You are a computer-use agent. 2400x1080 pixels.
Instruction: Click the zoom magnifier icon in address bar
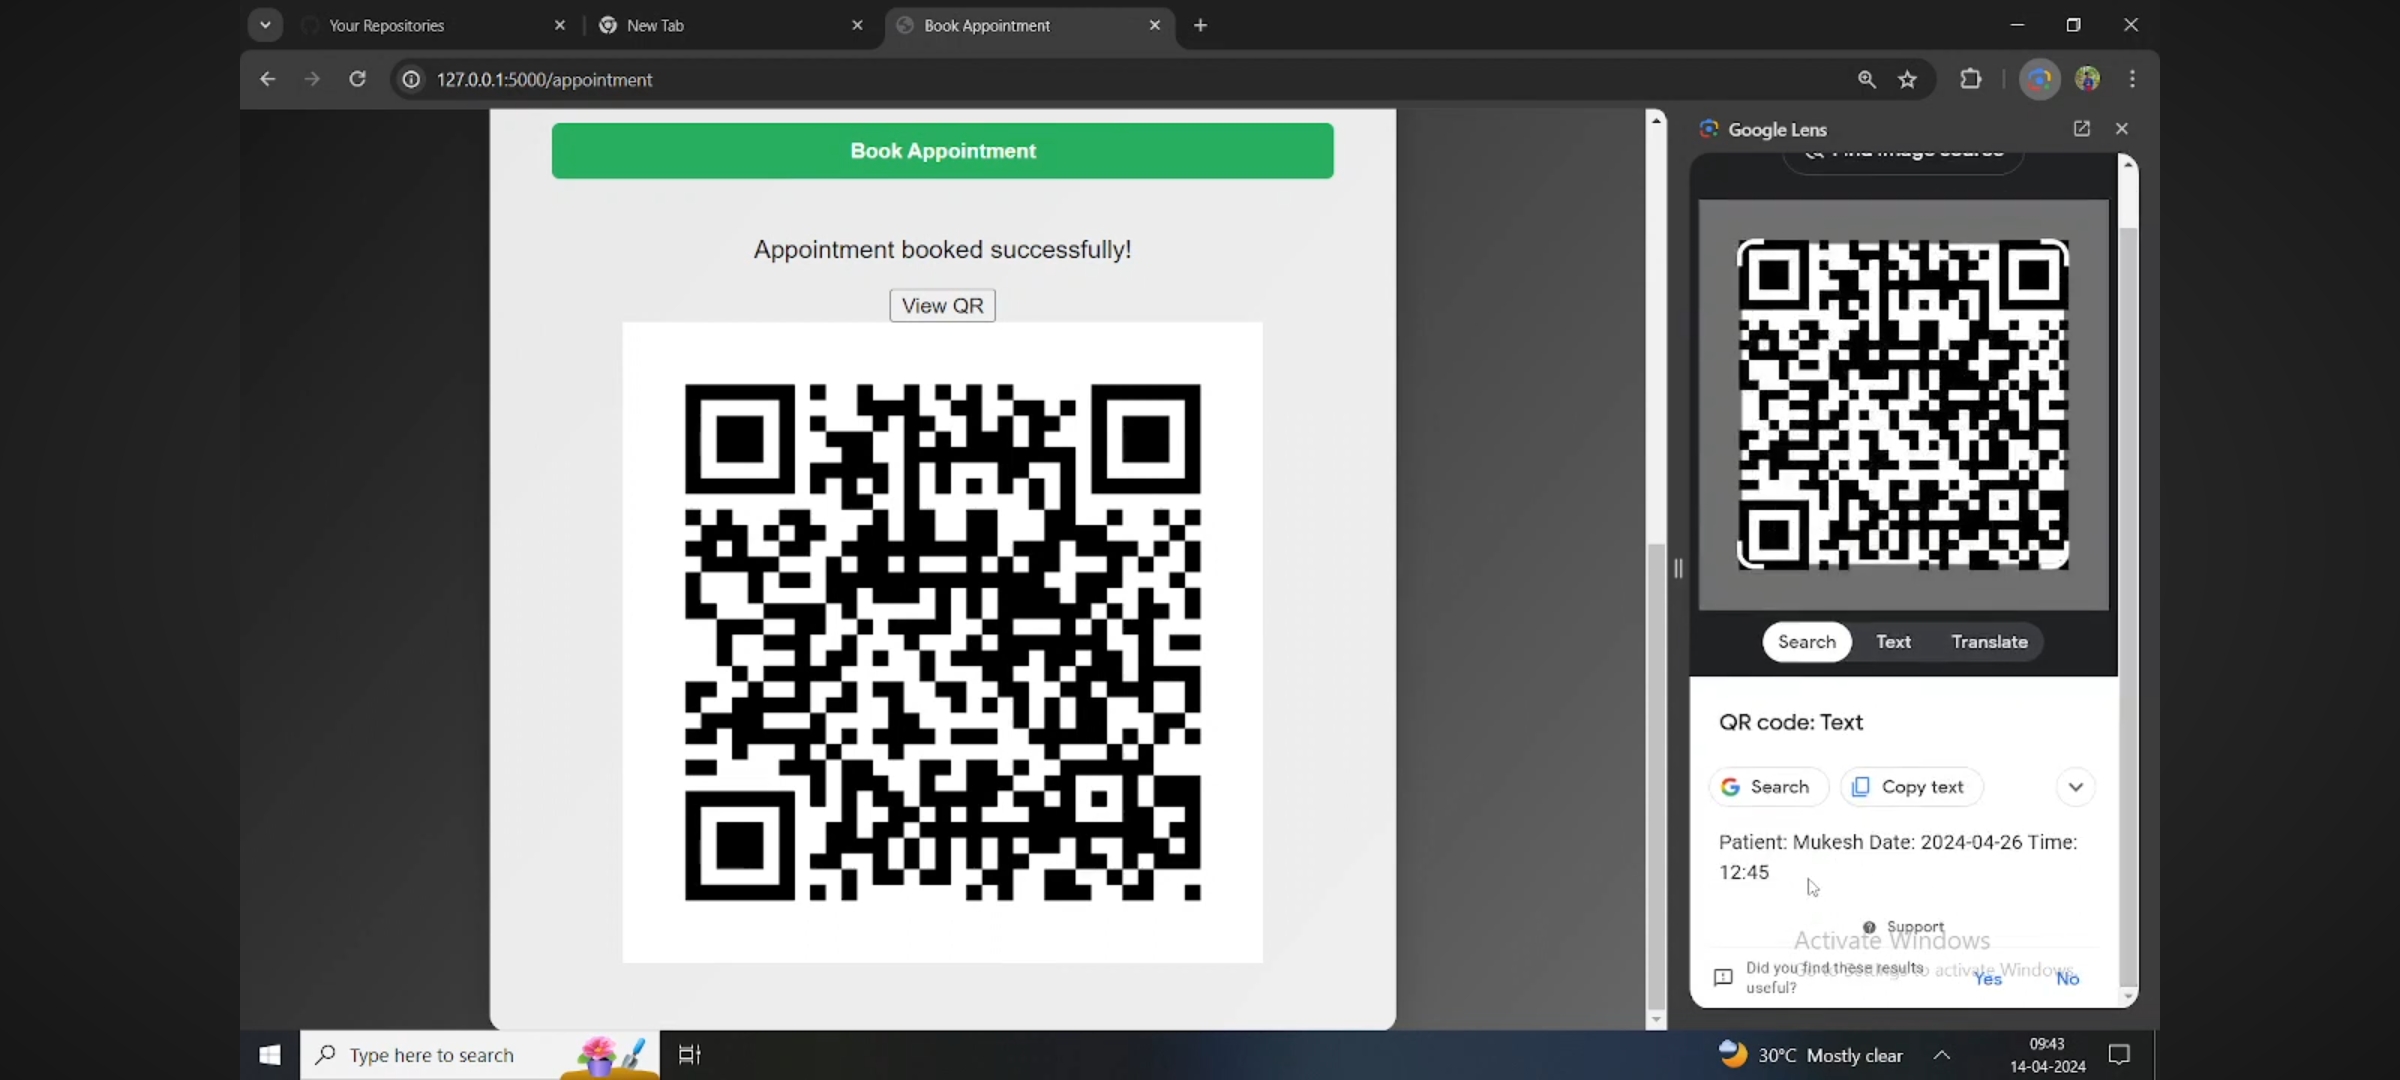[1866, 79]
